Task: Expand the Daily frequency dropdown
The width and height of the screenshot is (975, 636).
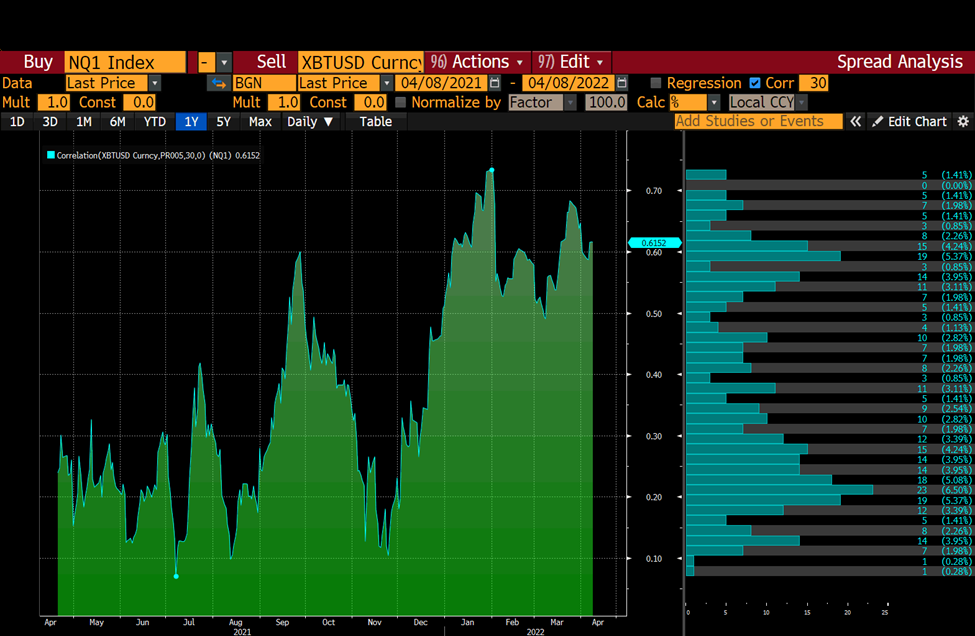Action: coord(310,122)
